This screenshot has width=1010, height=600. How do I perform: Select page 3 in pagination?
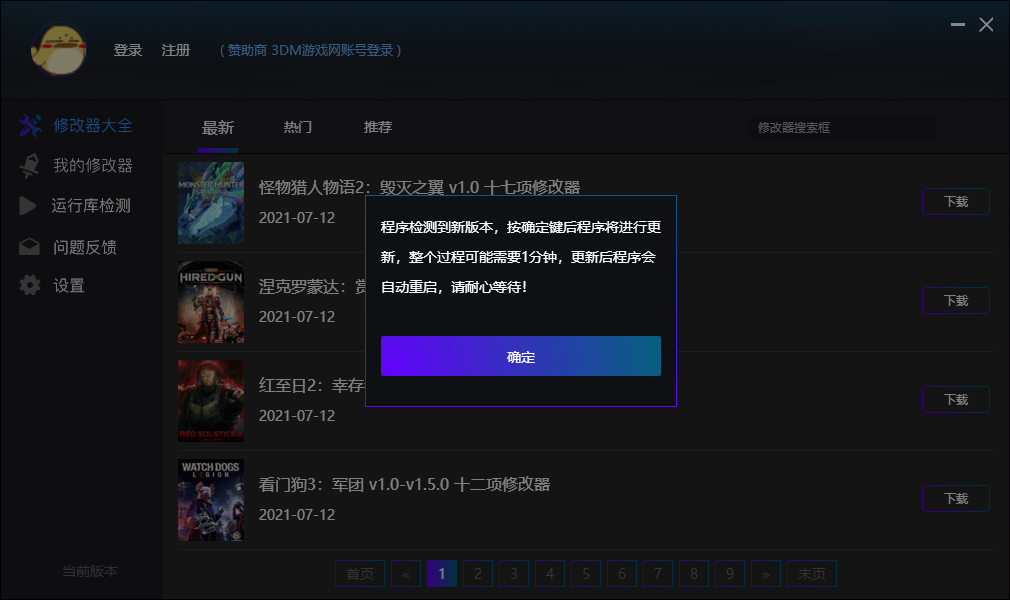coord(514,574)
